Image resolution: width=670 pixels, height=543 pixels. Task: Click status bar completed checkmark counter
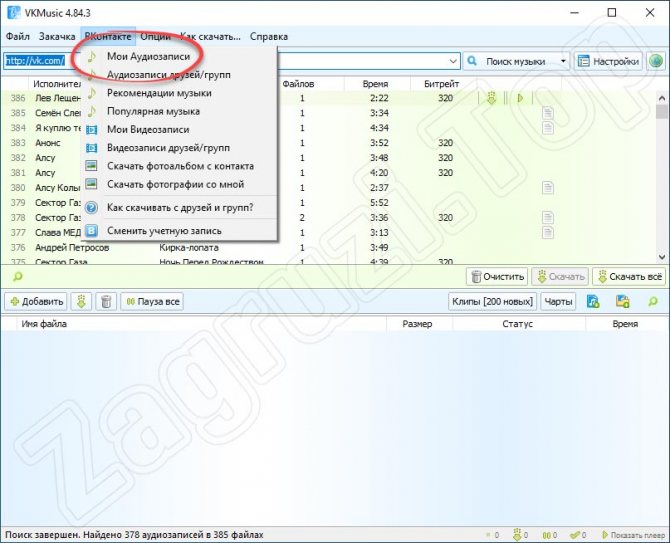578,535
